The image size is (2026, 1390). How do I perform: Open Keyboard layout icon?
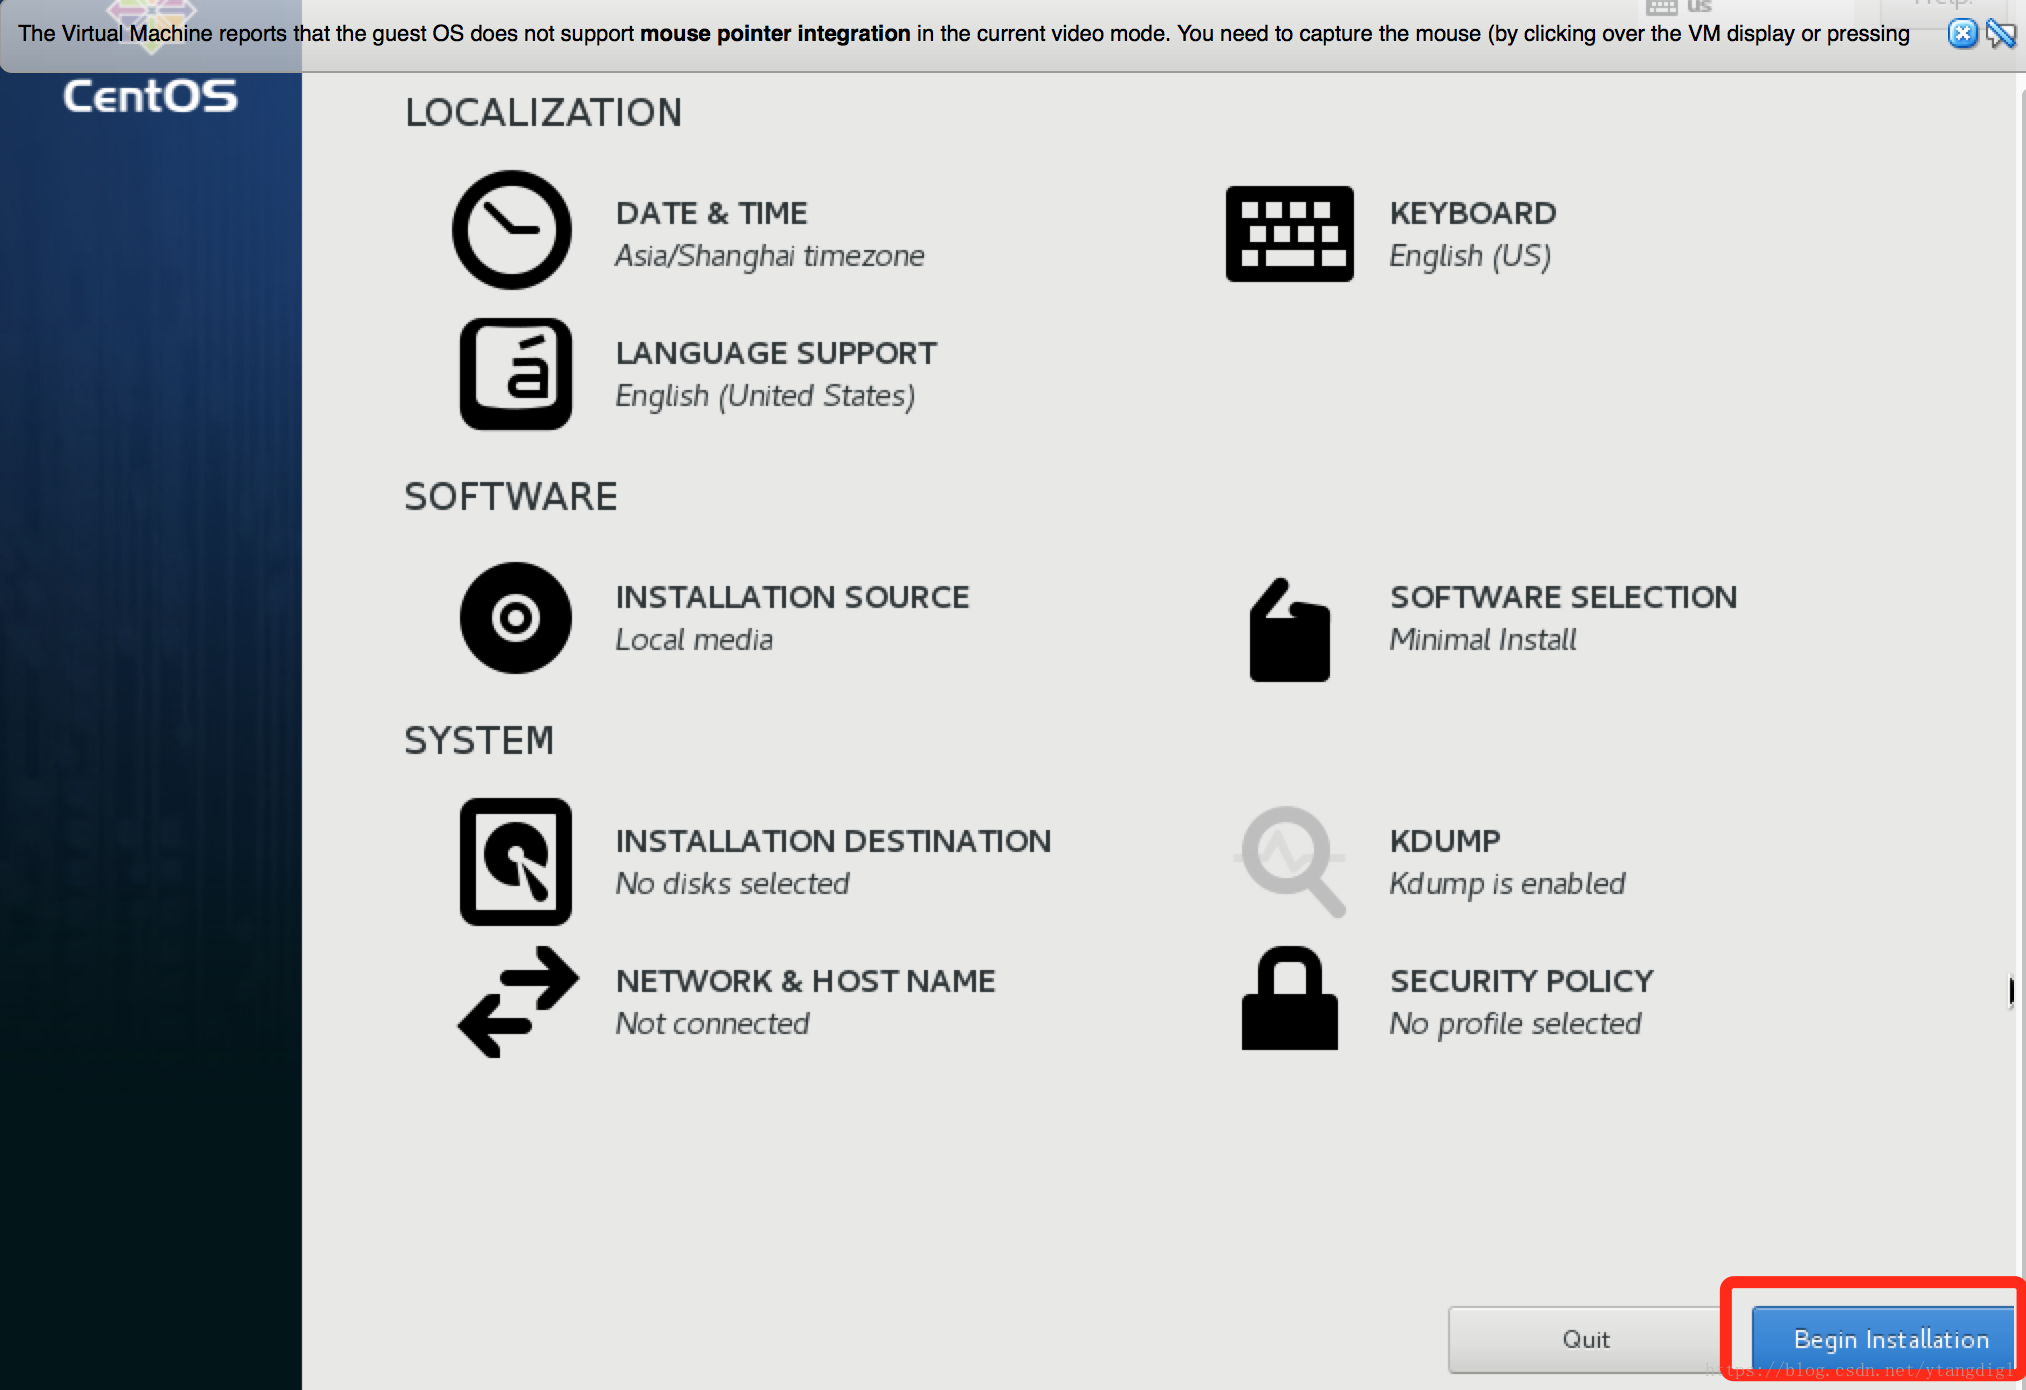tap(1289, 233)
